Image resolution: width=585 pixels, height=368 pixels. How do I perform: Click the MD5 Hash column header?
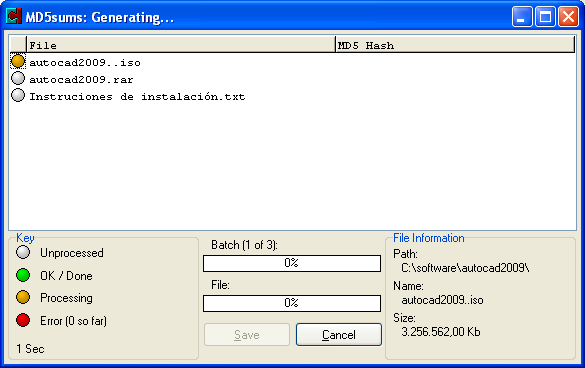pyautogui.click(x=455, y=45)
